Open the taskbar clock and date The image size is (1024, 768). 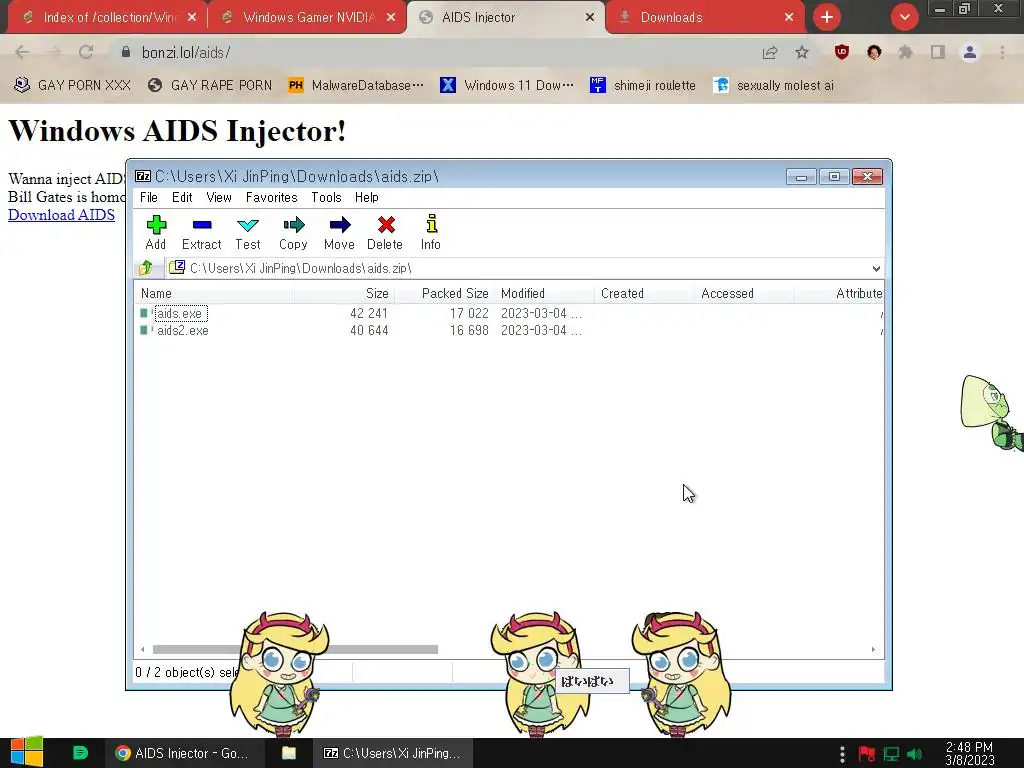(969, 754)
